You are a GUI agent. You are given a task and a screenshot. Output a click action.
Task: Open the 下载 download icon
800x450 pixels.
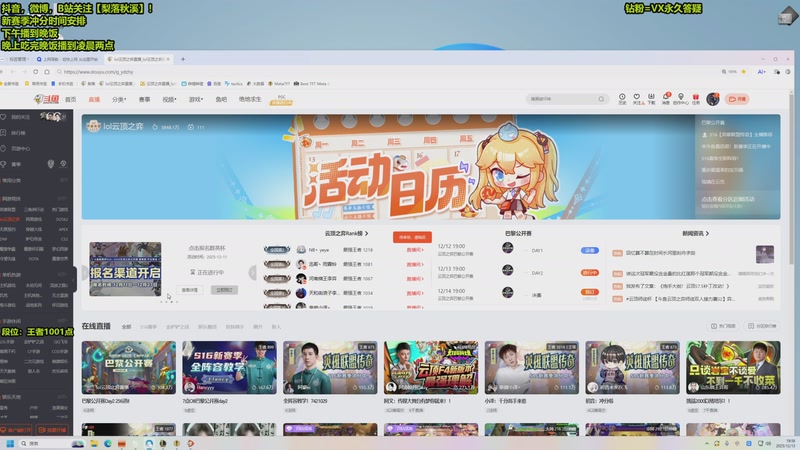click(651, 99)
